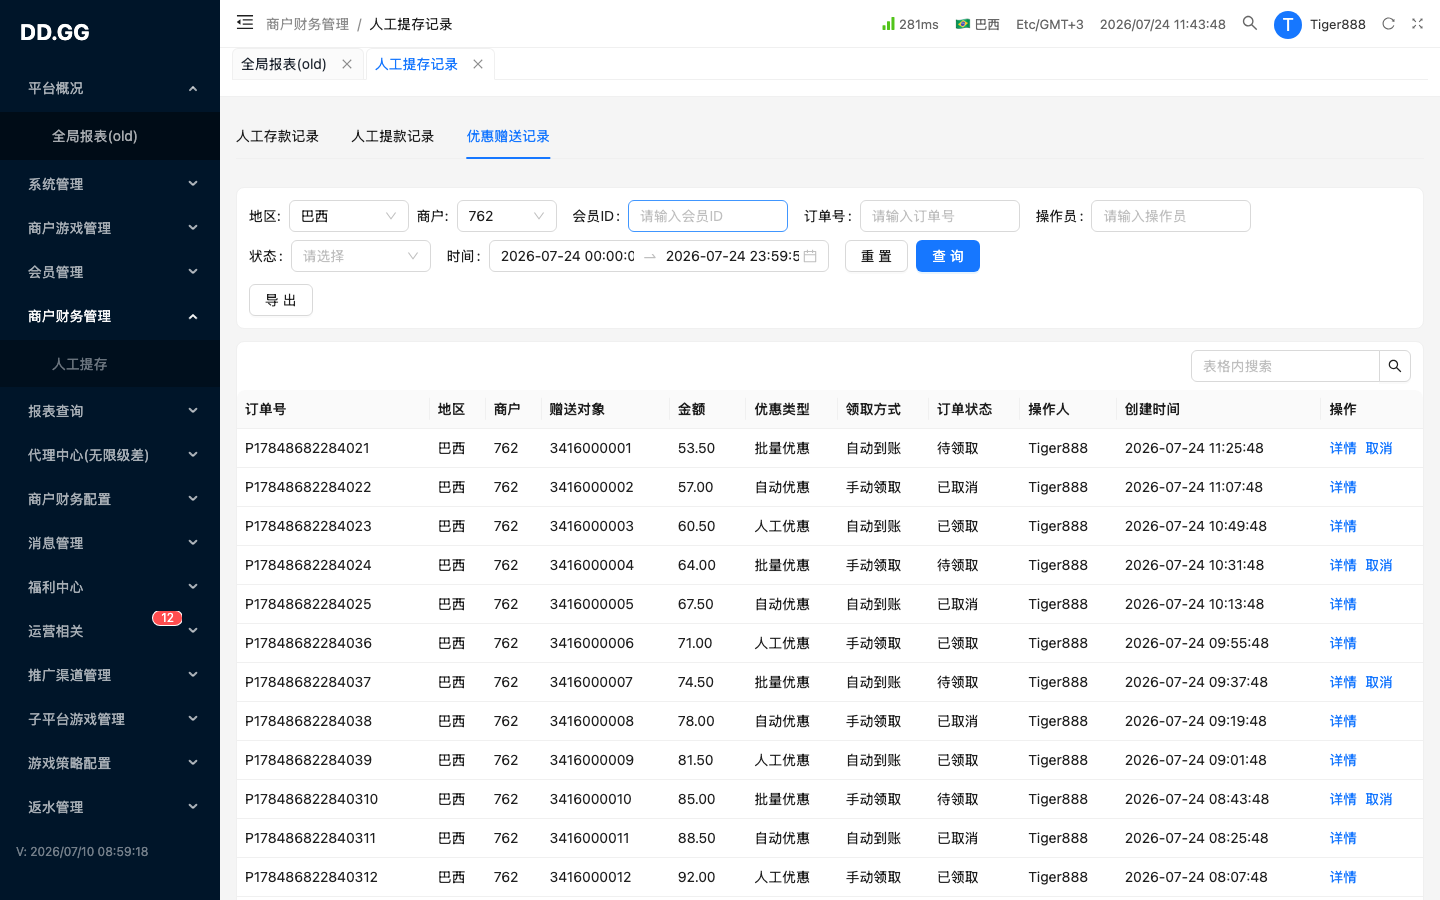The image size is (1440, 900).
Task: Open the 商户 dropdown showing 762
Action: 507,216
